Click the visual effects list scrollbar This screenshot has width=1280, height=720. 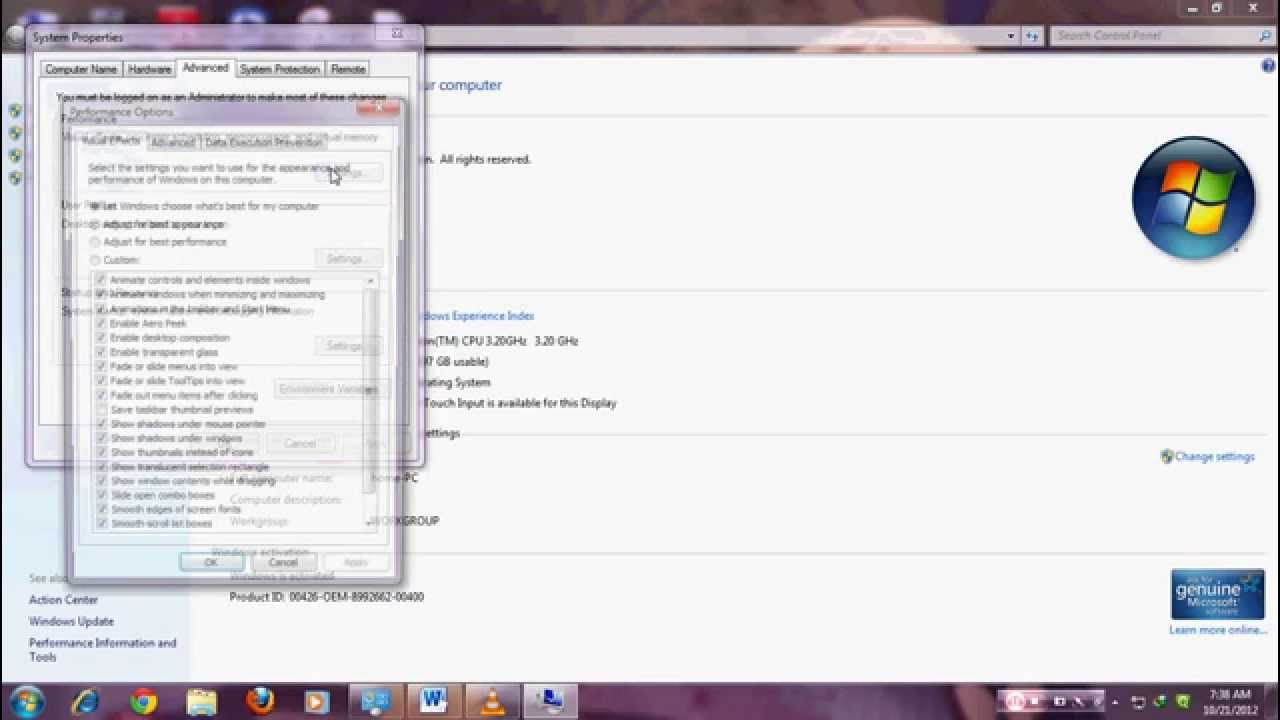(371, 402)
